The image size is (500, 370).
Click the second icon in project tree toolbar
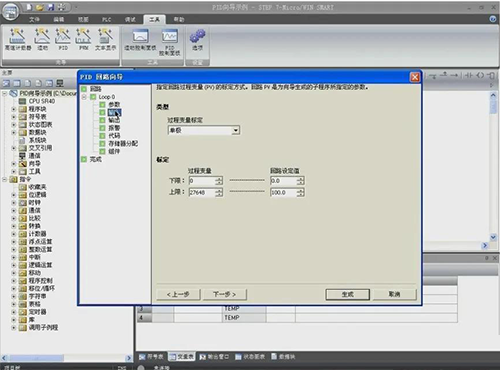(x=17, y=83)
